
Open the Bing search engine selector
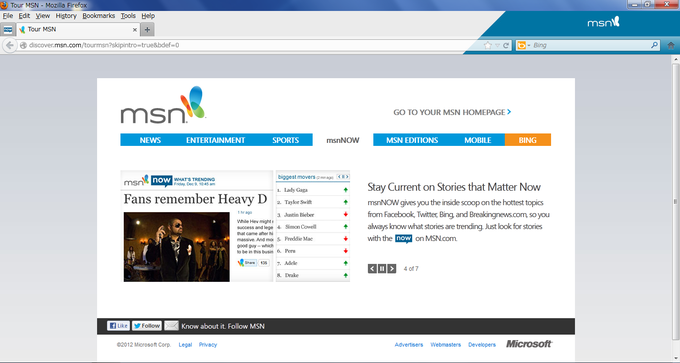point(523,45)
